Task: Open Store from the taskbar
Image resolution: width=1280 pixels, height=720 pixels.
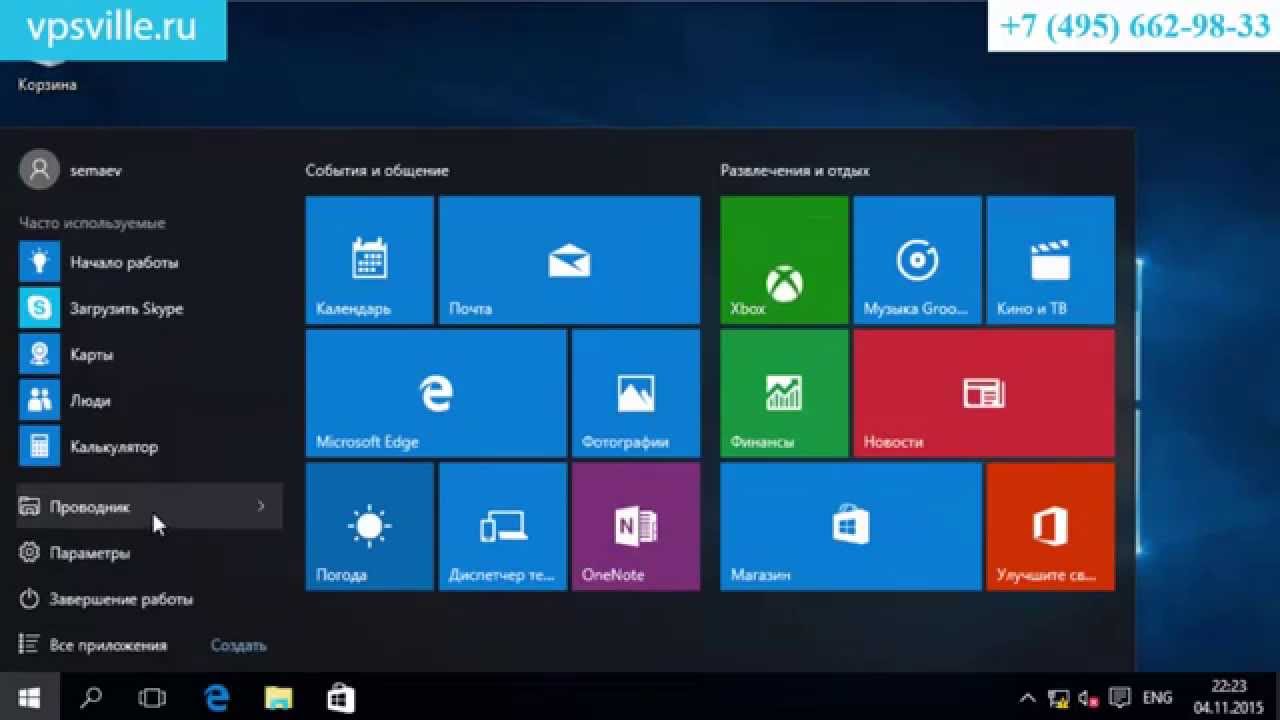Action: 340,697
